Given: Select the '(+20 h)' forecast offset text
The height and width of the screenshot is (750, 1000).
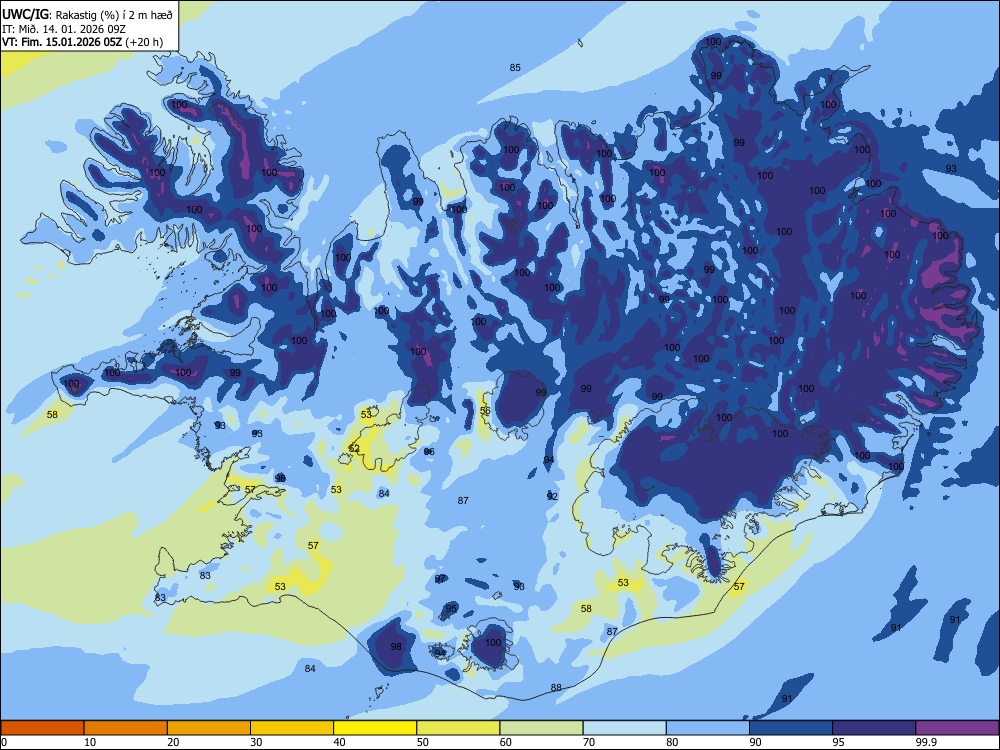Looking at the screenshot, I should point(144,43).
